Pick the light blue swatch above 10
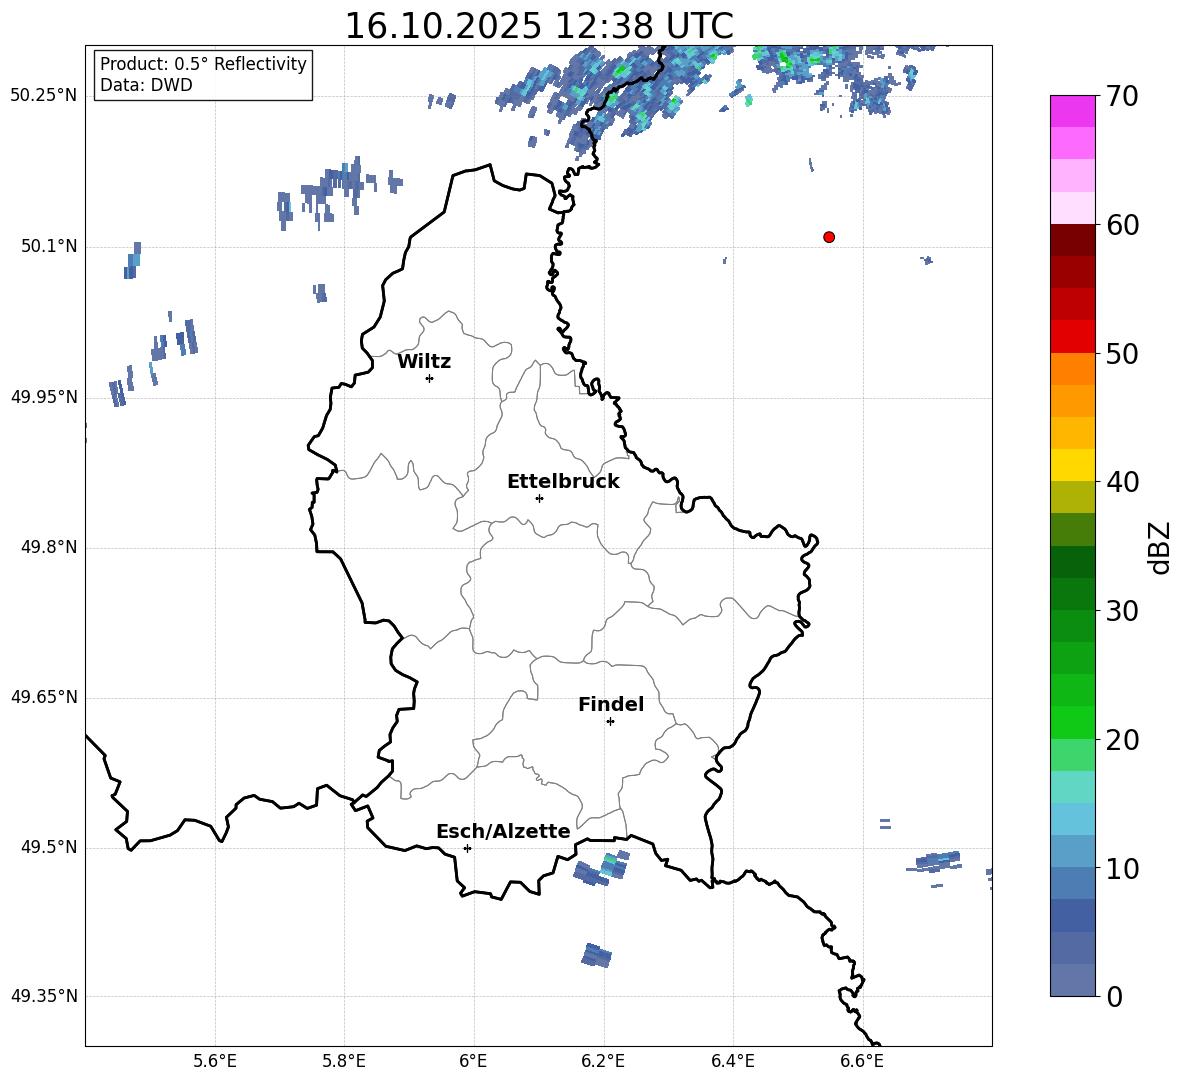 tap(1073, 851)
